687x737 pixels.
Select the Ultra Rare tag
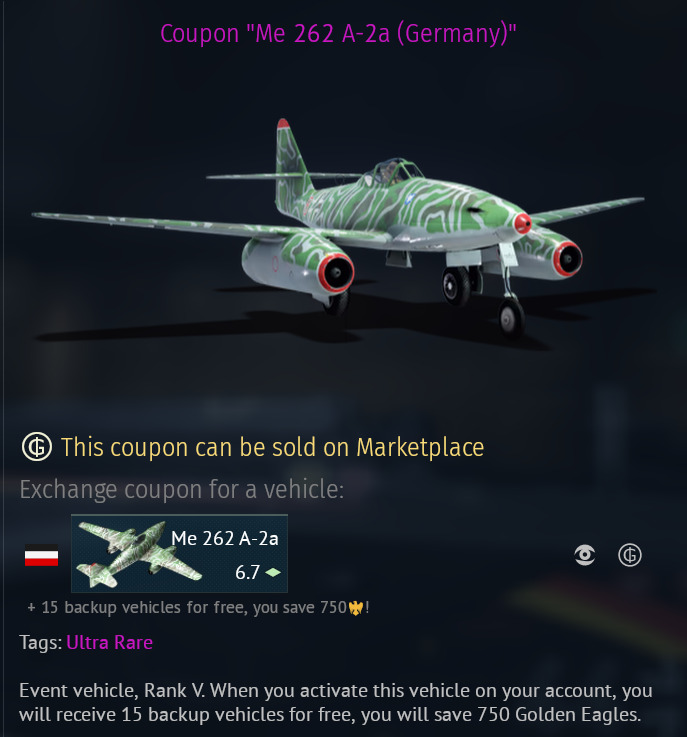109,643
